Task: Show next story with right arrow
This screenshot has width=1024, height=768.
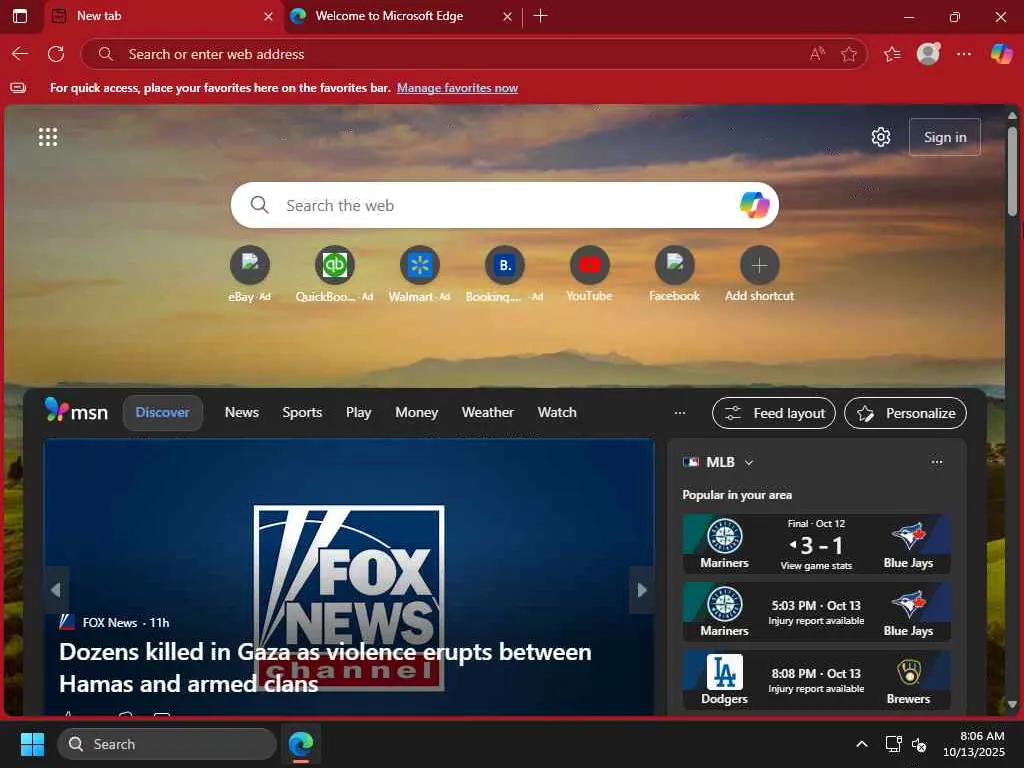Action: tap(641, 590)
